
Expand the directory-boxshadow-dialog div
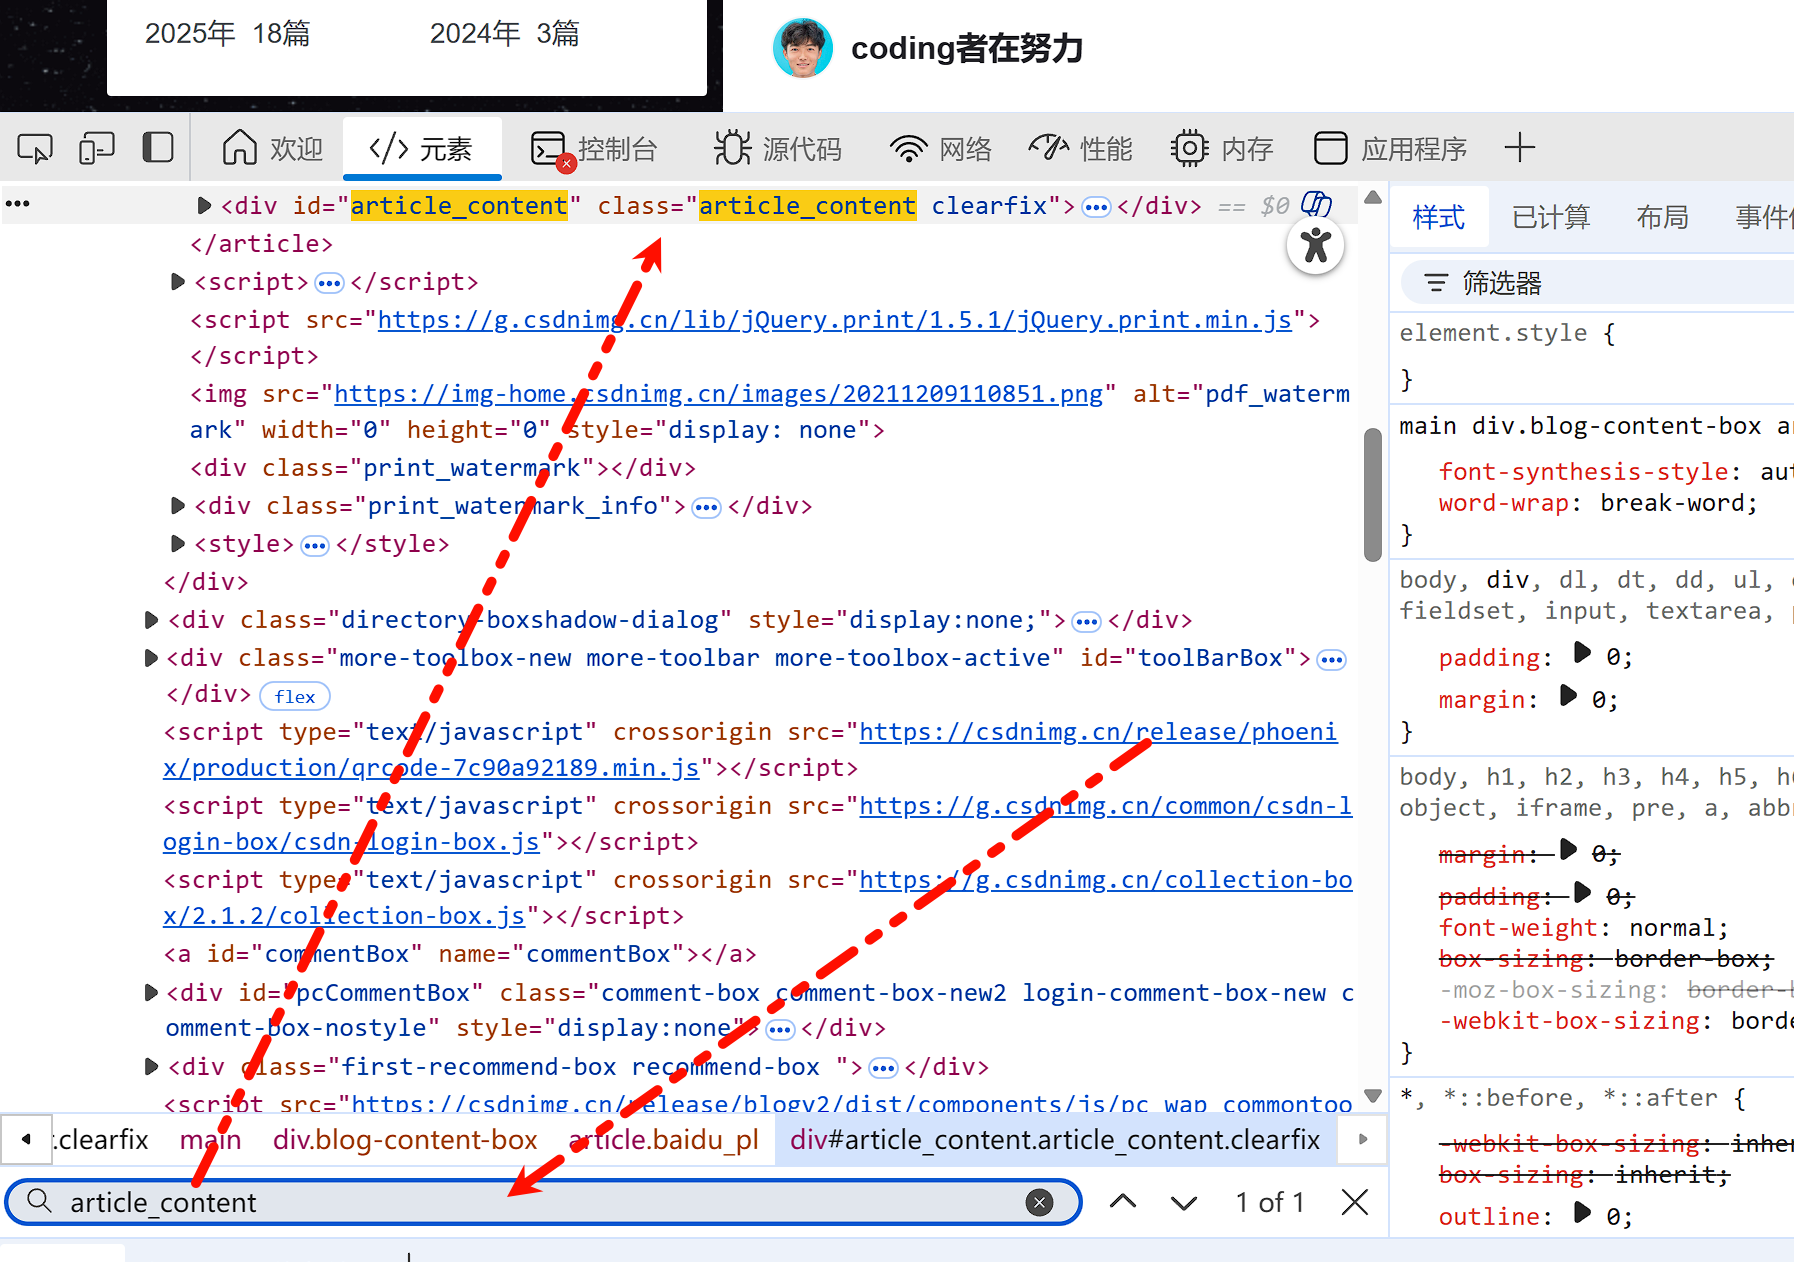[x=151, y=619]
